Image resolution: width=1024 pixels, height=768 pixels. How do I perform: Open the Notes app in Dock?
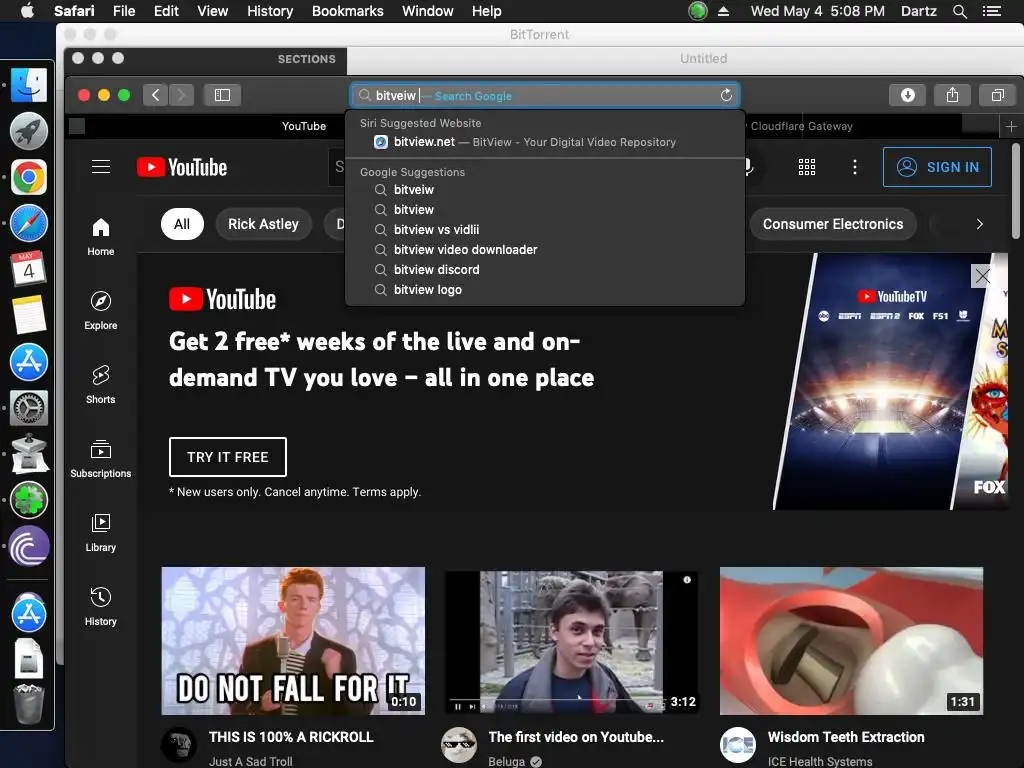[29, 315]
